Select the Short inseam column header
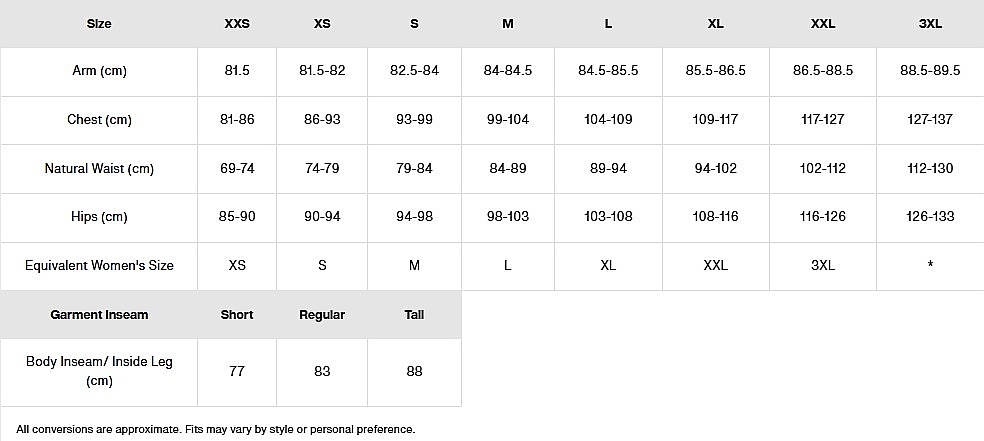Image resolution: width=984 pixels, height=441 pixels. pyautogui.click(x=237, y=315)
